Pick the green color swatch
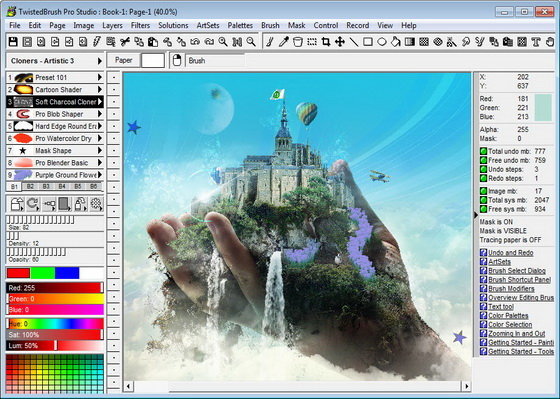 [x=42, y=273]
